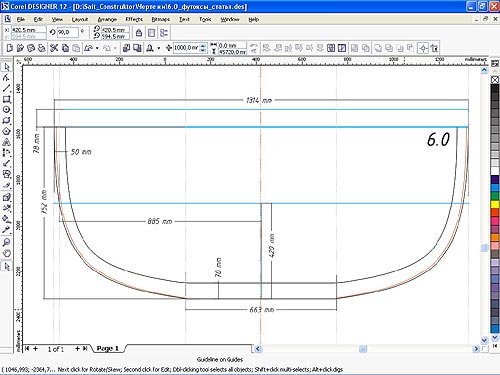
Task: Select the Polygon tool in toolbox
Action: [7, 131]
